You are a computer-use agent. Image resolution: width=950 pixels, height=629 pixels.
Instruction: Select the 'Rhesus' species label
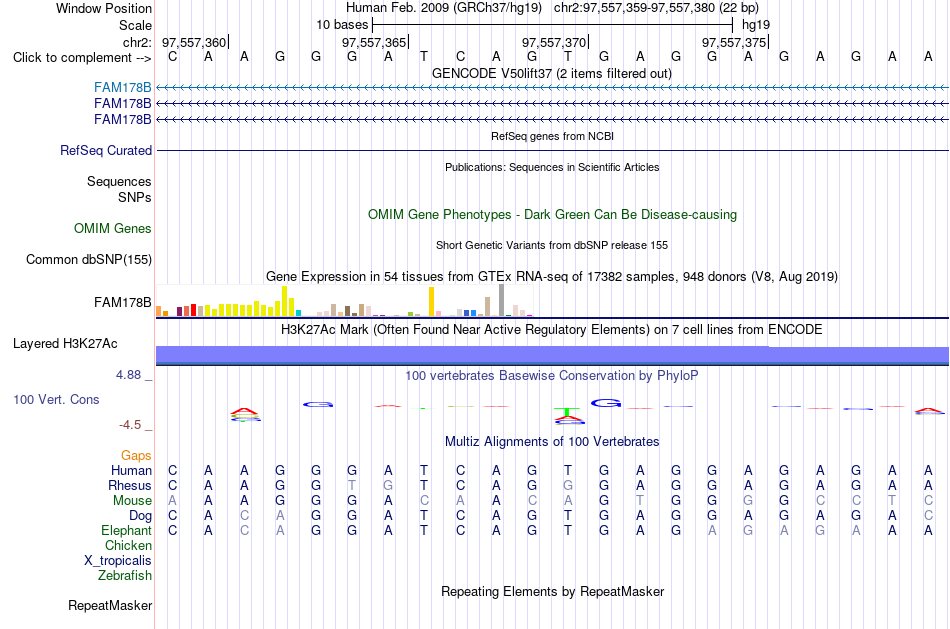[130, 486]
